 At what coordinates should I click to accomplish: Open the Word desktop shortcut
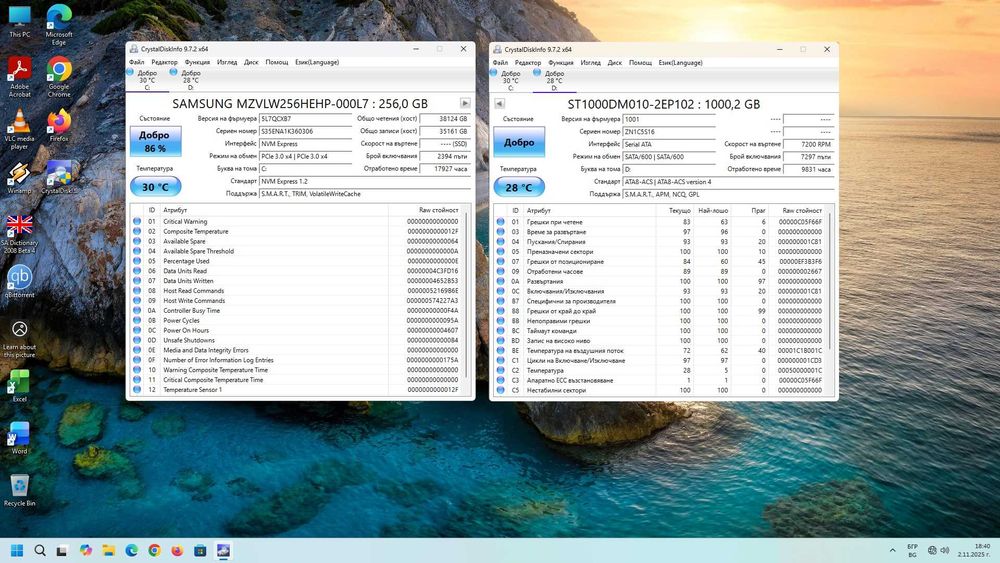click(x=19, y=438)
